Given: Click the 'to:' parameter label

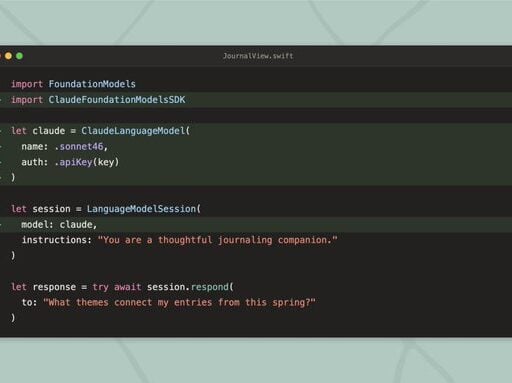Looking at the screenshot, I should point(29,303).
